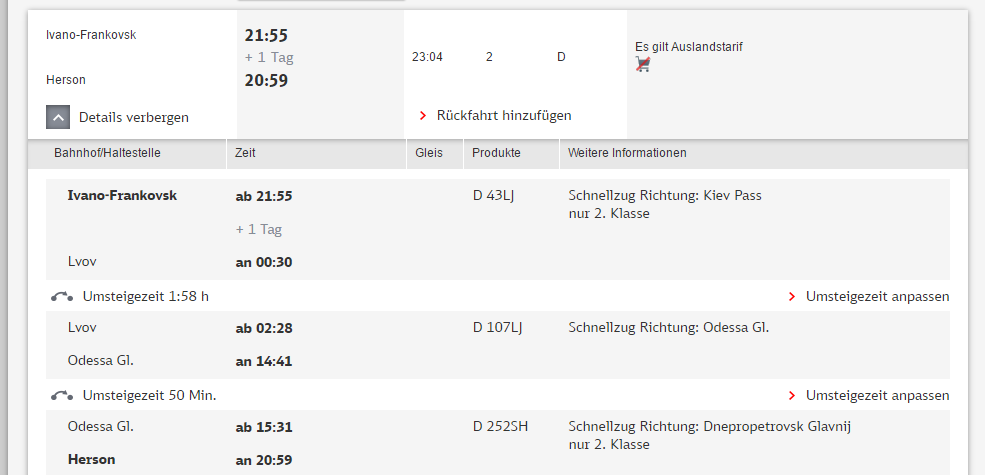Click the Es gilt Auslandstarif notice
985x475 pixels.
click(689, 46)
